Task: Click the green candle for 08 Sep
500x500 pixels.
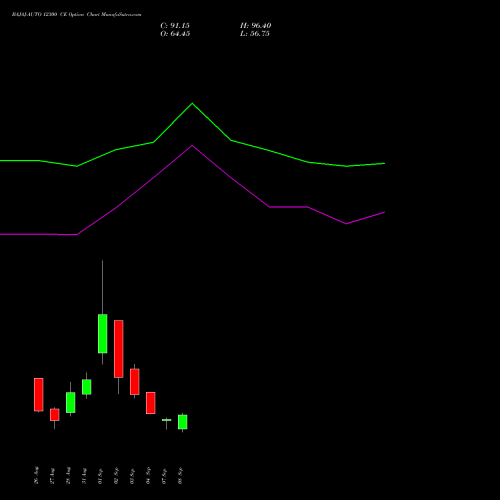Action: pyautogui.click(x=183, y=422)
